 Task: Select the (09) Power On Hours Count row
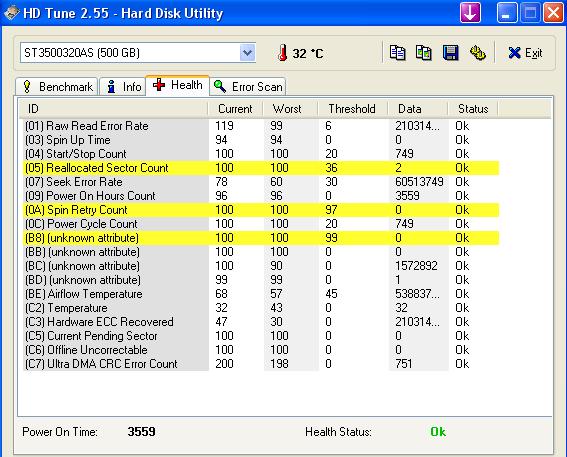pos(261,196)
